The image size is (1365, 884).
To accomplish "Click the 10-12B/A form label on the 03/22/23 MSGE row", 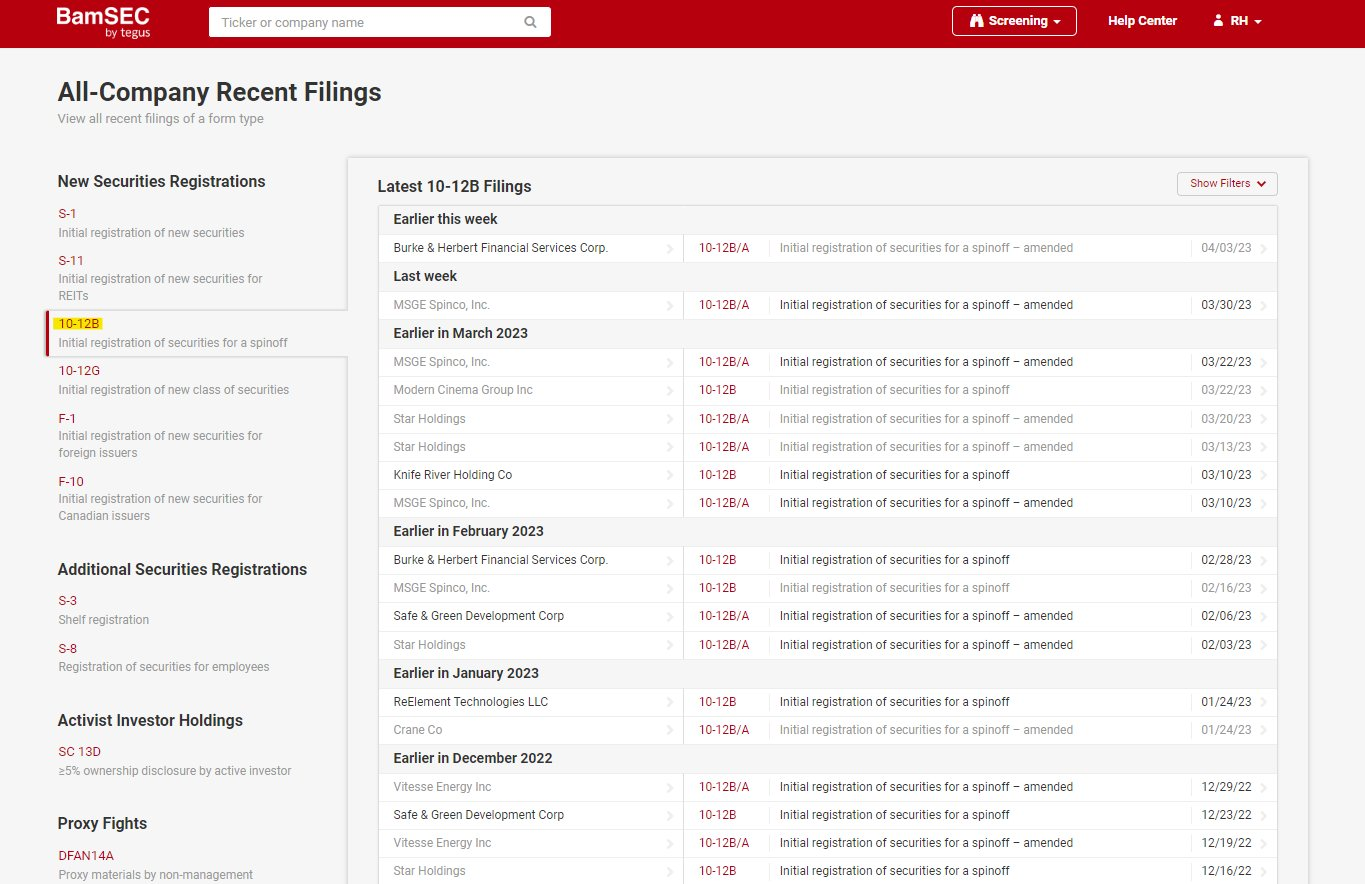I will tap(724, 362).
